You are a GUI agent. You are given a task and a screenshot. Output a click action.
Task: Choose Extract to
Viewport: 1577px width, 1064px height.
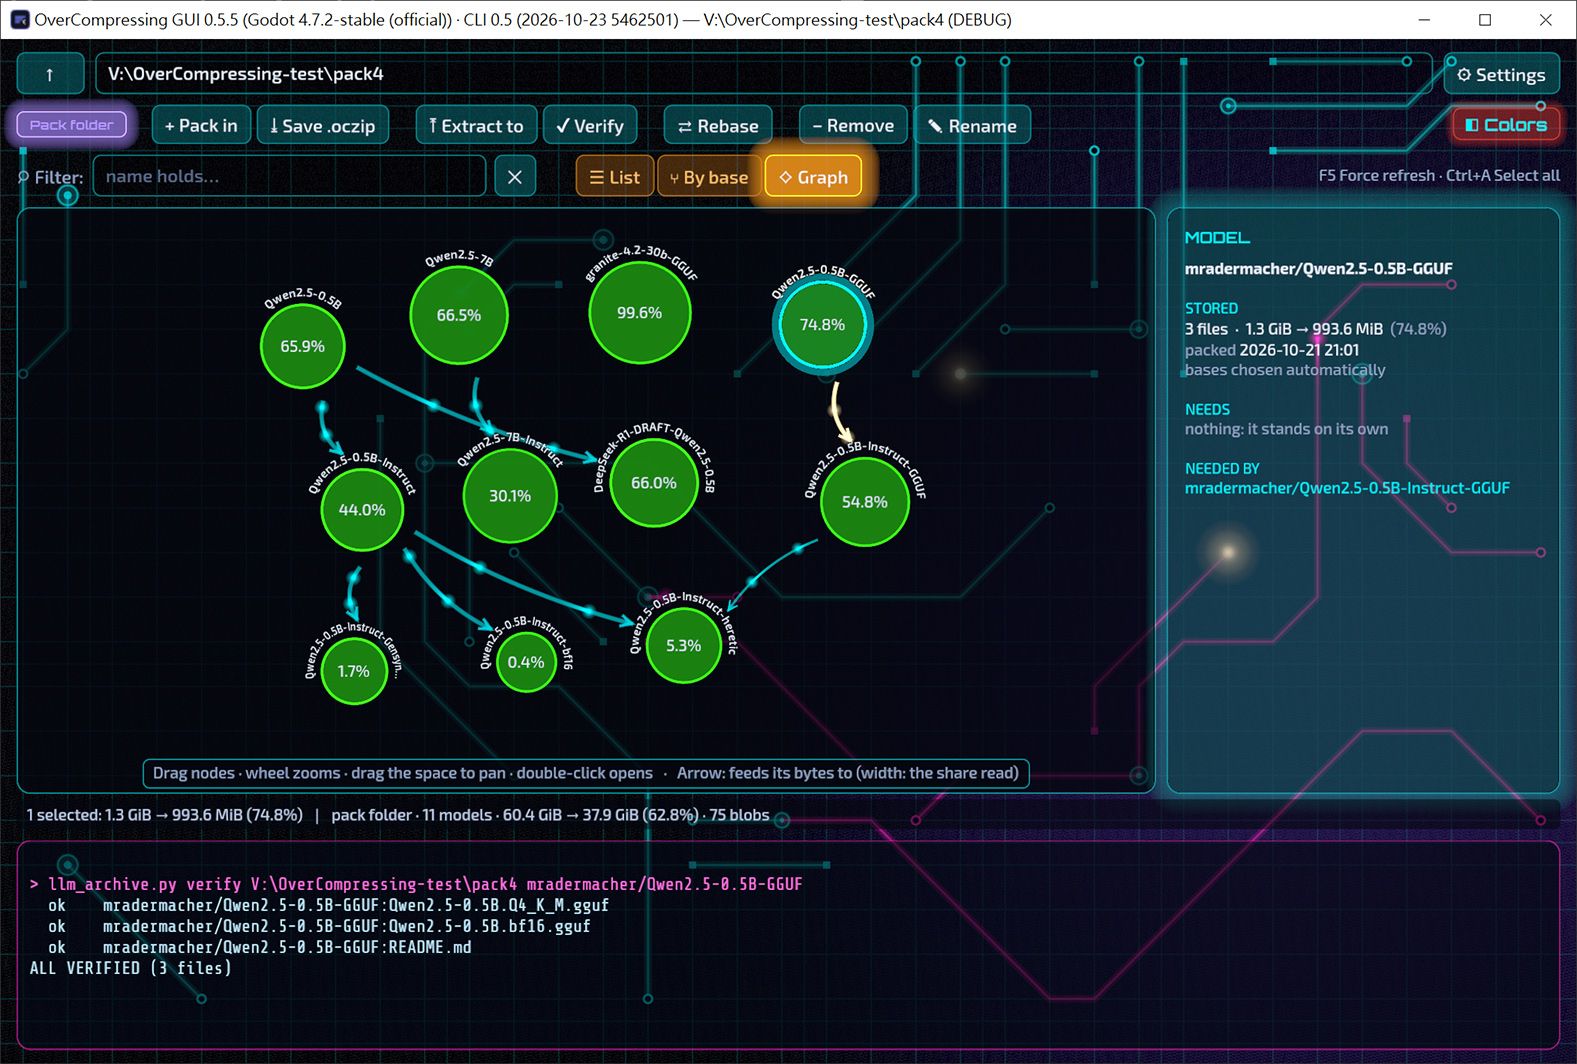476,126
